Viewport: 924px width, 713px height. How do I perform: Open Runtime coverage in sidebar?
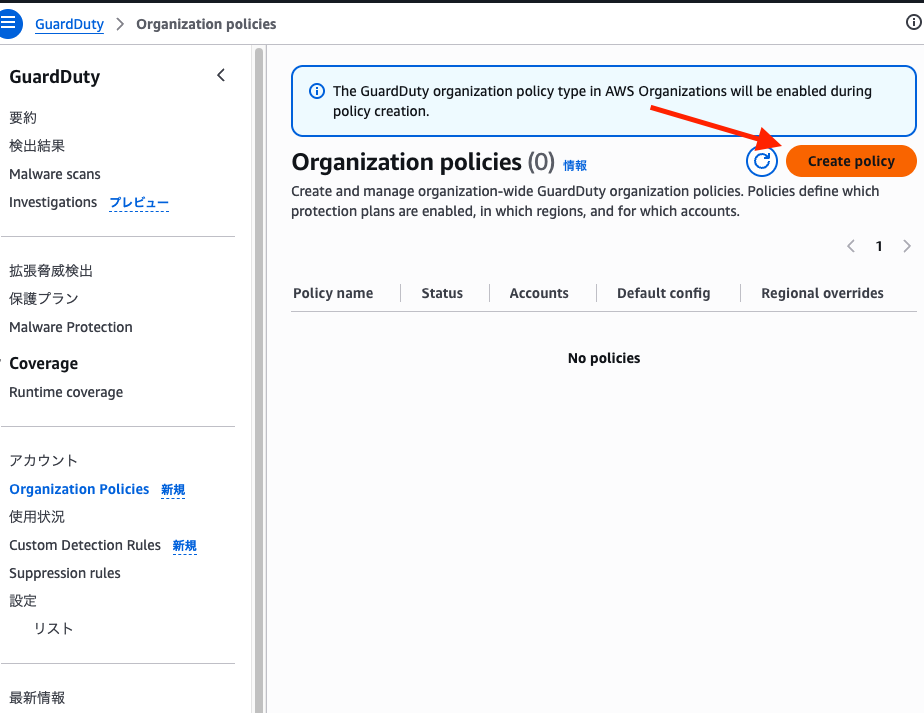(x=66, y=392)
